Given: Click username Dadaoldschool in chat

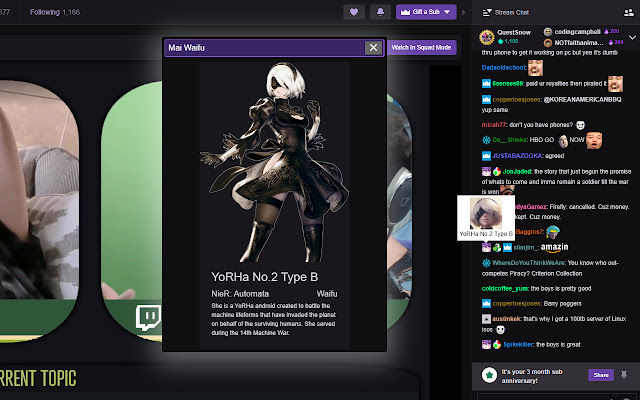Looking at the screenshot, I should [x=504, y=68].
